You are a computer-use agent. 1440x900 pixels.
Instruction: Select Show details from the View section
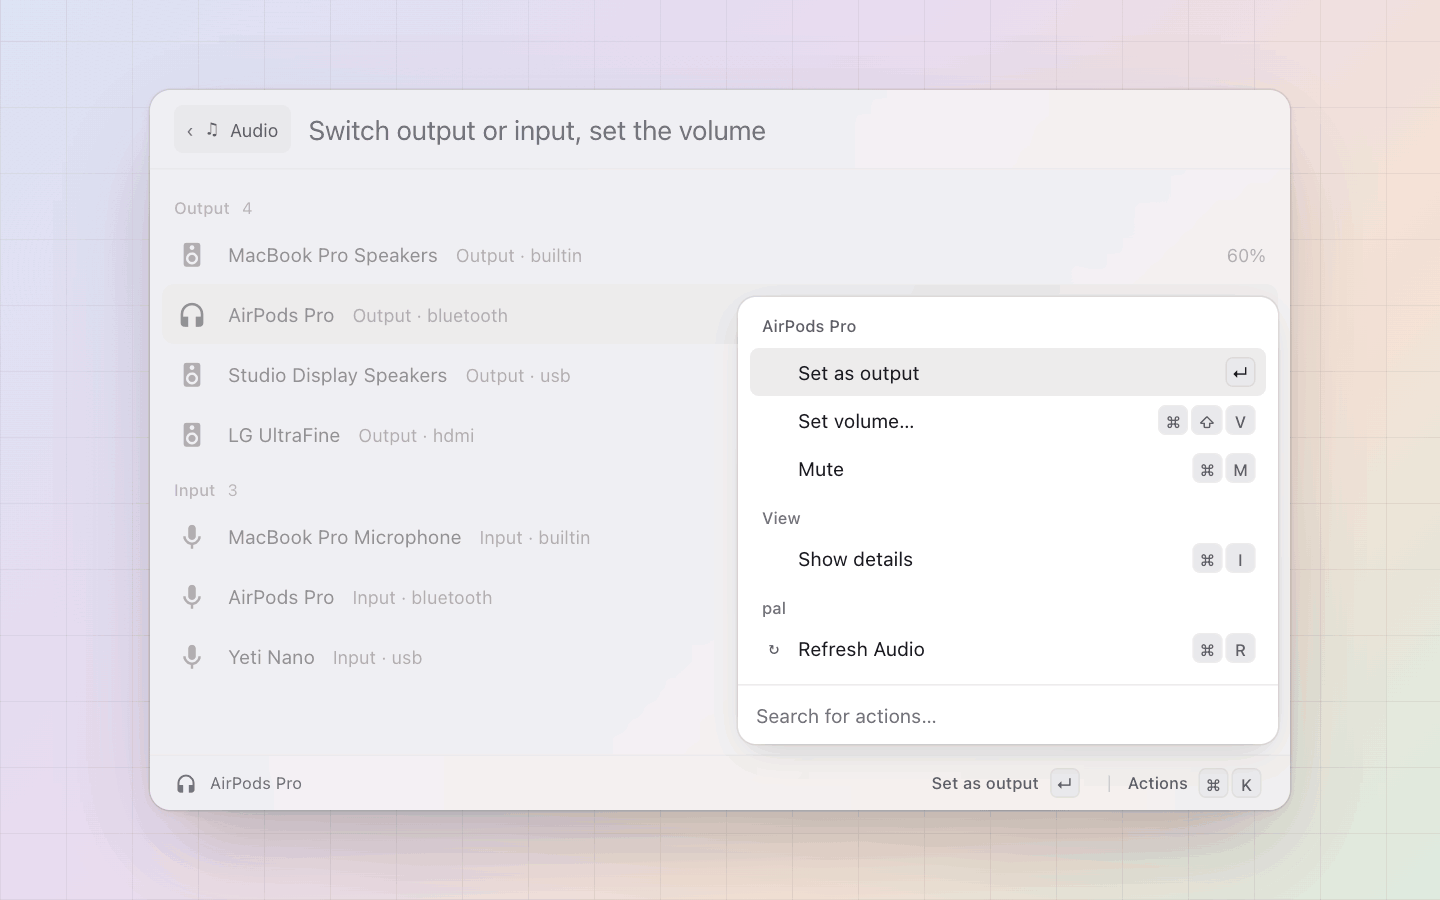[1008, 559]
